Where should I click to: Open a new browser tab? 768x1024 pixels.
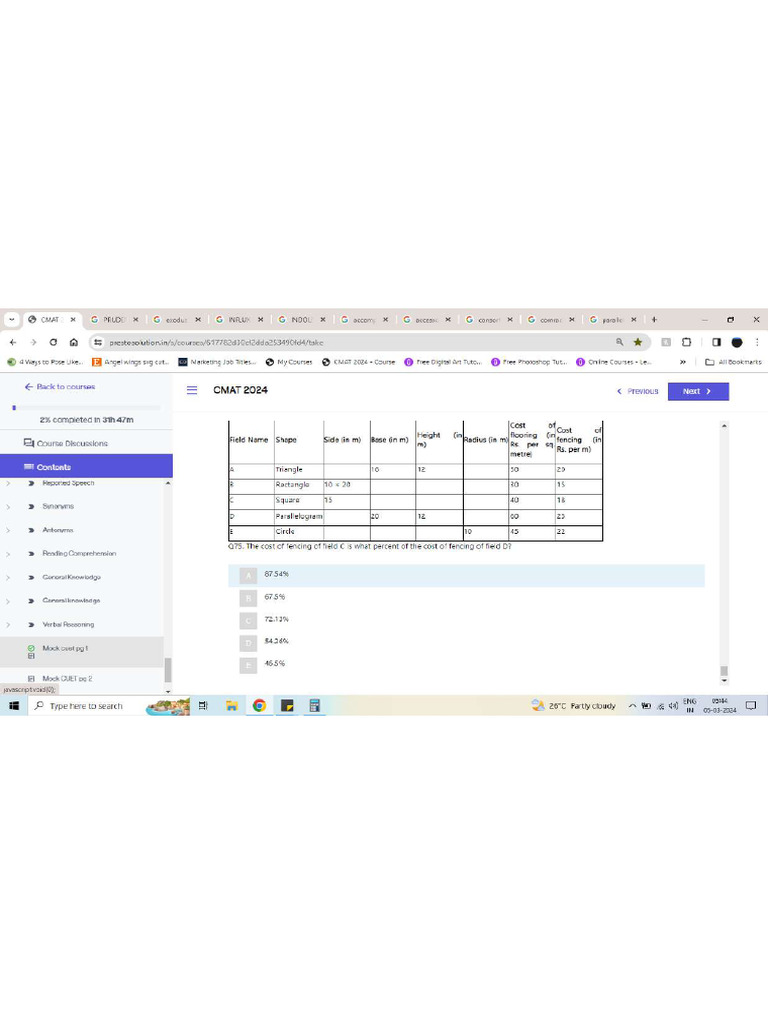[654, 320]
